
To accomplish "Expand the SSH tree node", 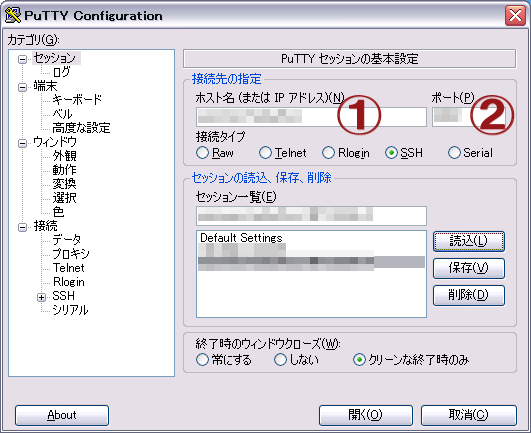I will tap(41, 297).
